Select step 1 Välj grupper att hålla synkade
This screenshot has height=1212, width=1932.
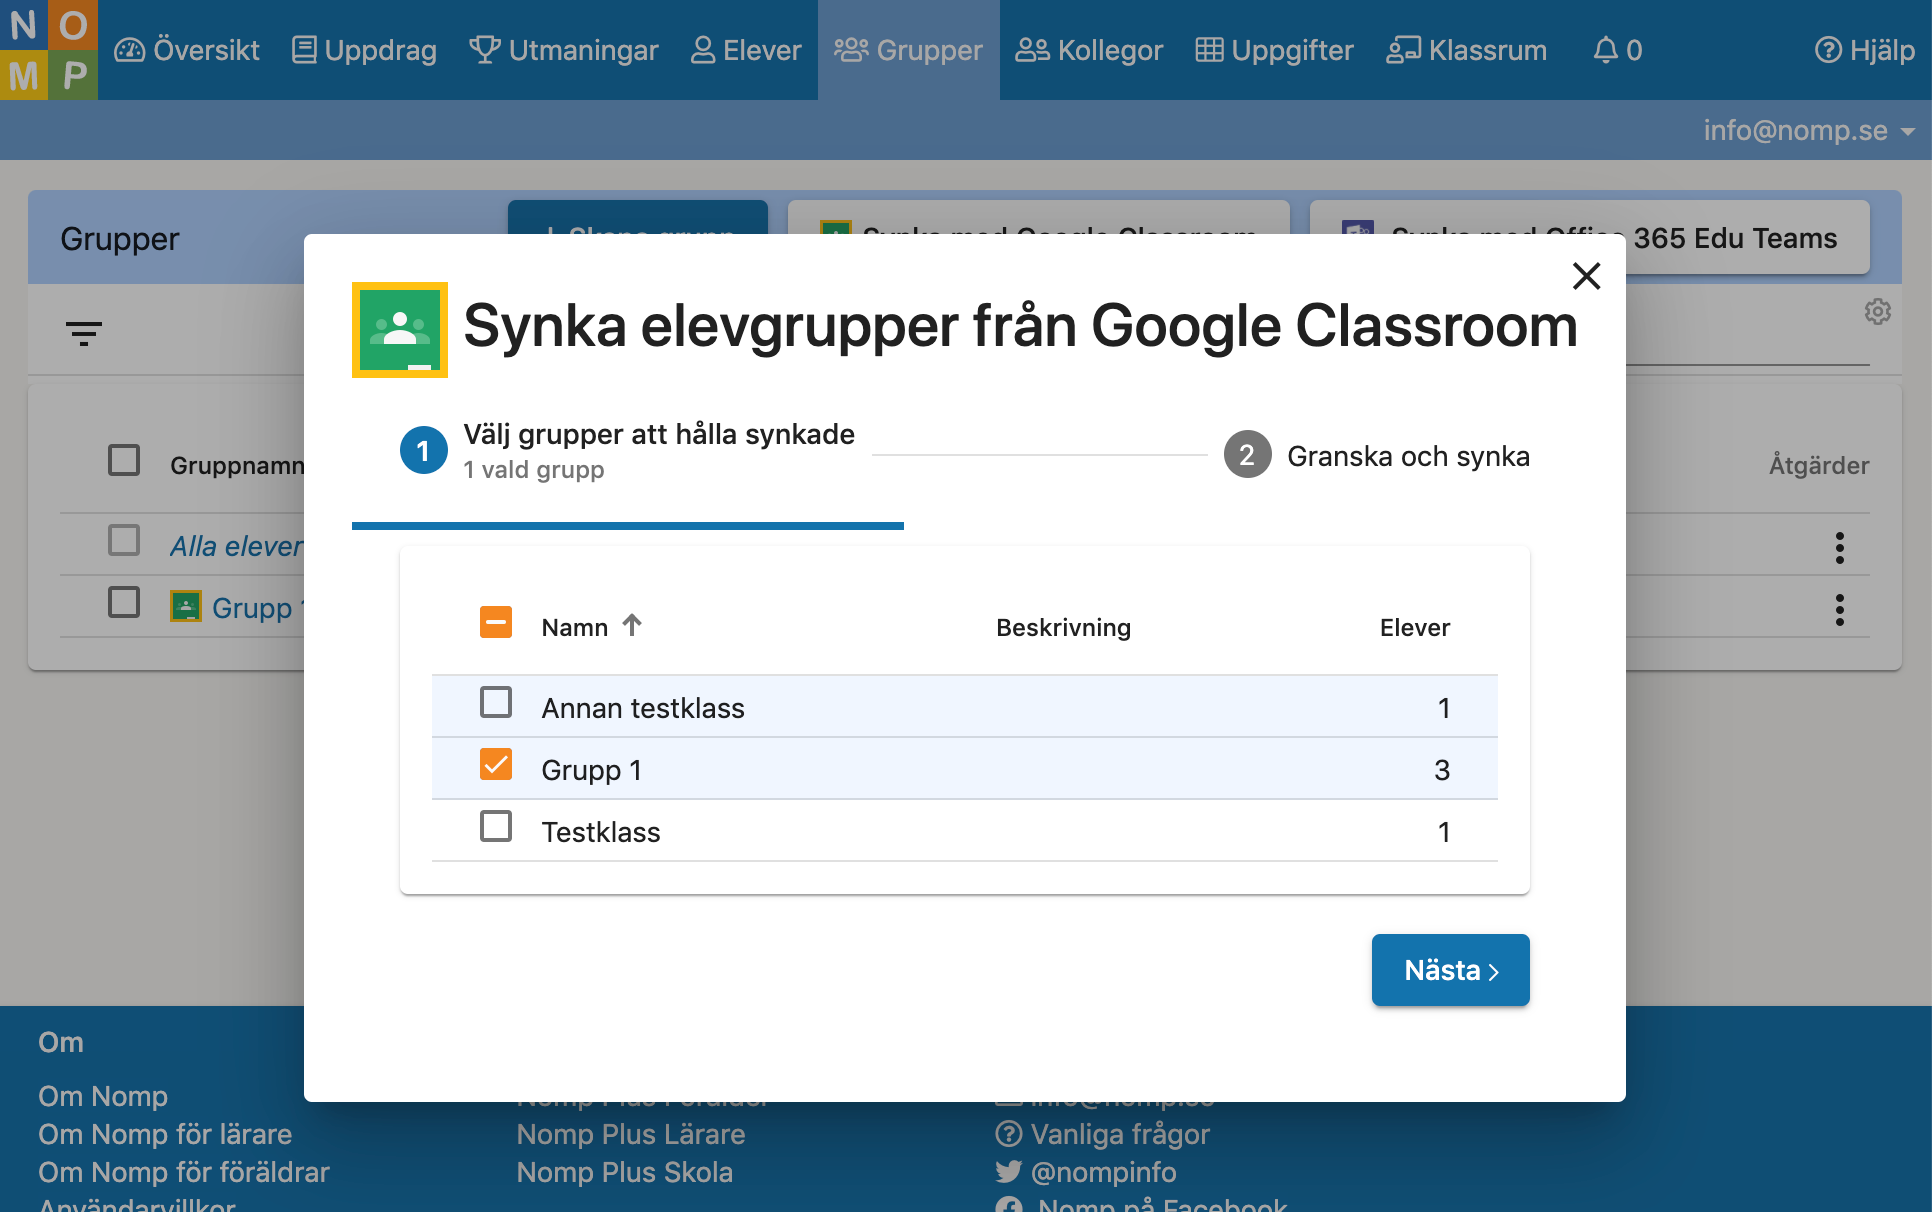[628, 452]
